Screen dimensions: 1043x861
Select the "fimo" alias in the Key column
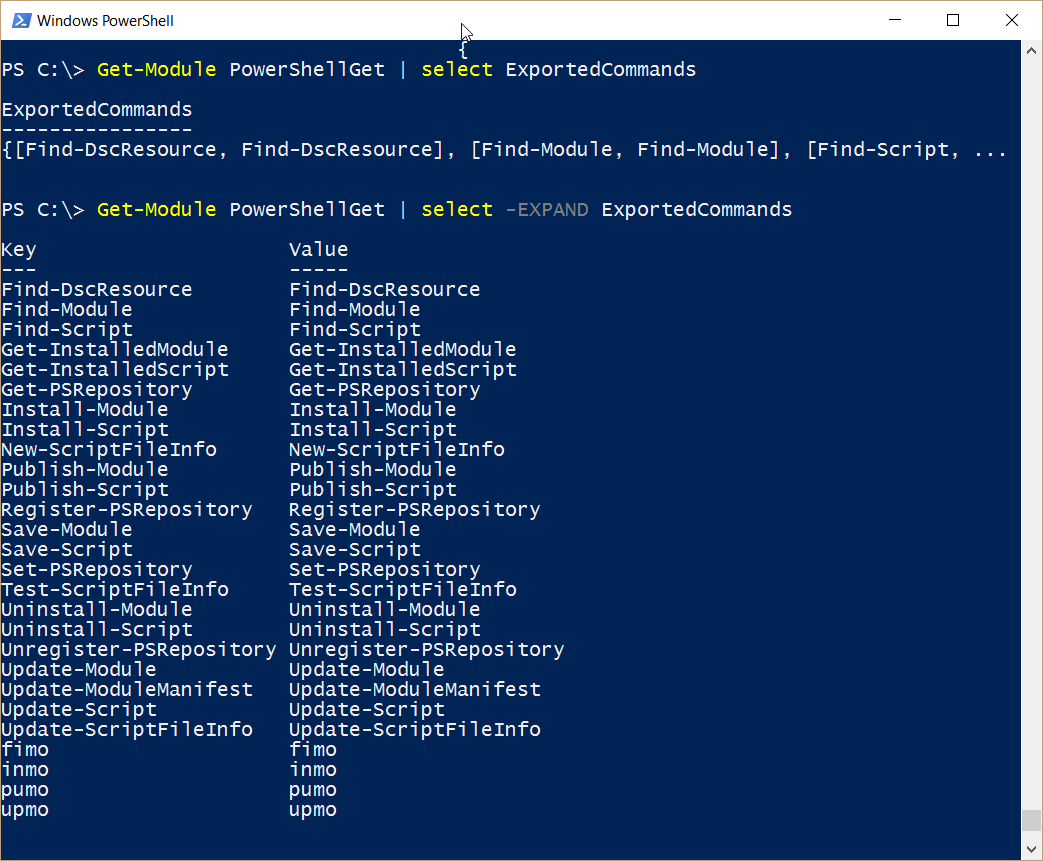pos(25,749)
